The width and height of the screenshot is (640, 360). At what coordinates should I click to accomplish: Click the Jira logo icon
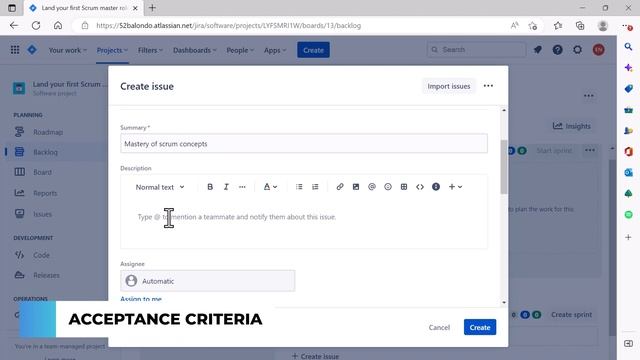(32, 50)
